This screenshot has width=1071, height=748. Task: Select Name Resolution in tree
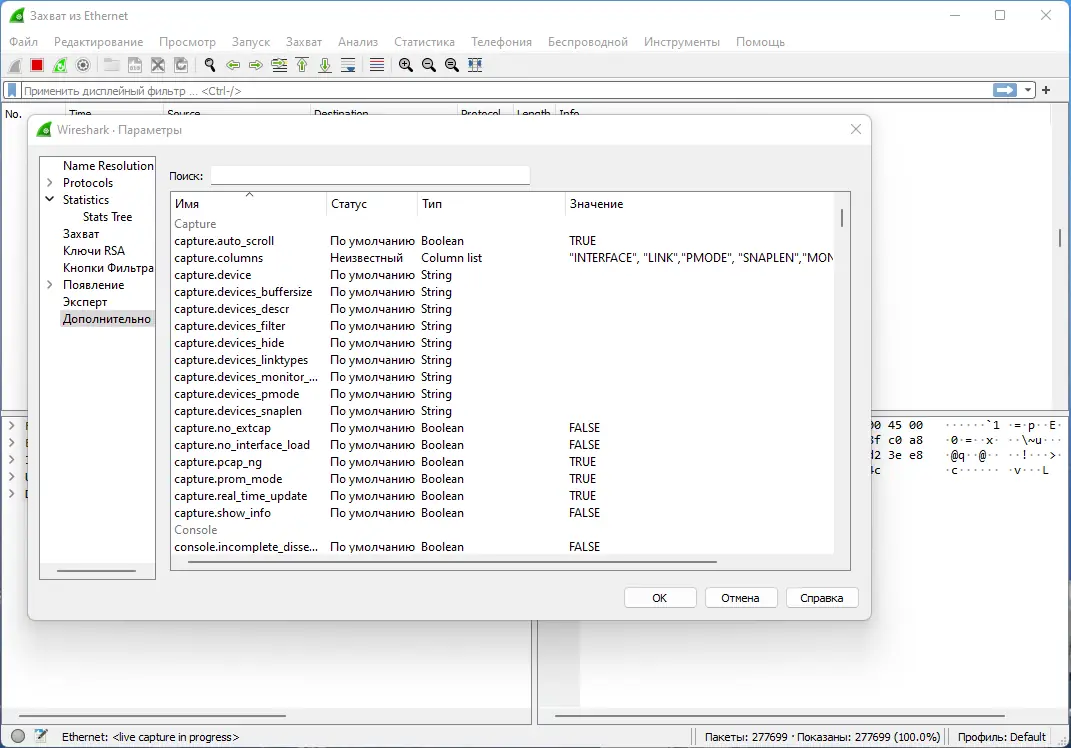pyautogui.click(x=108, y=165)
